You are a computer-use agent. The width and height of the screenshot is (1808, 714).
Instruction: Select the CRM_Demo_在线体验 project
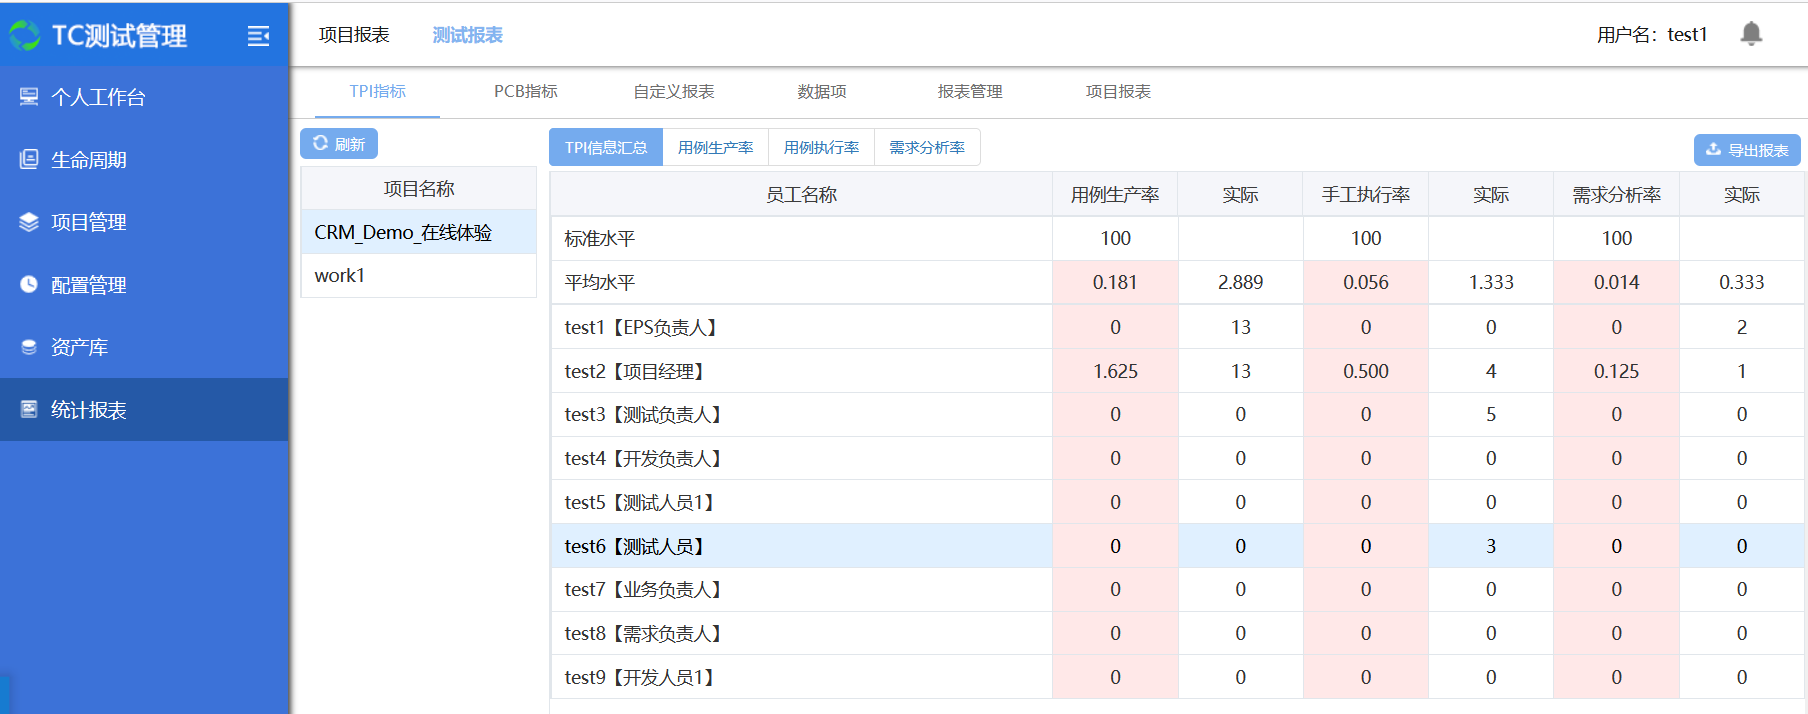[403, 232]
